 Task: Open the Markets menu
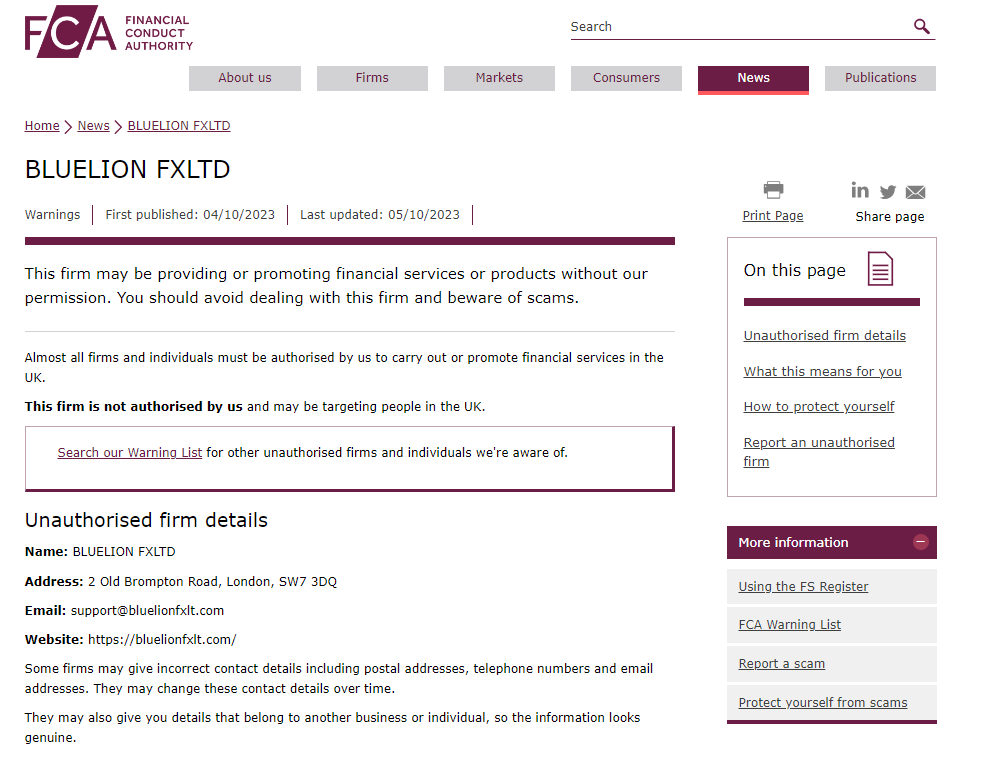(x=499, y=78)
